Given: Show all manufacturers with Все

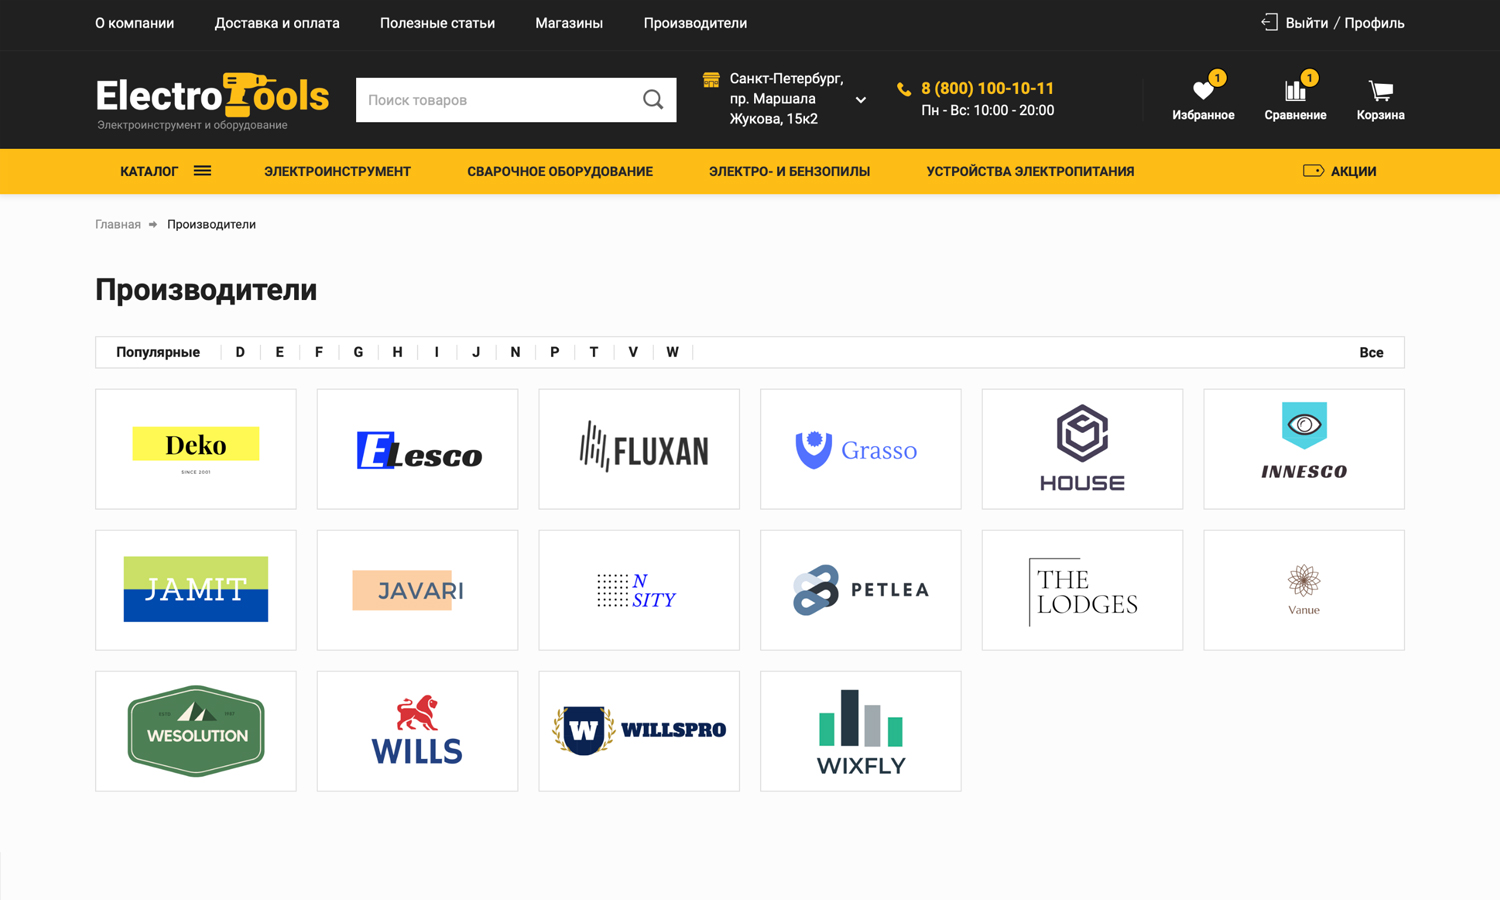Looking at the screenshot, I should pos(1371,352).
